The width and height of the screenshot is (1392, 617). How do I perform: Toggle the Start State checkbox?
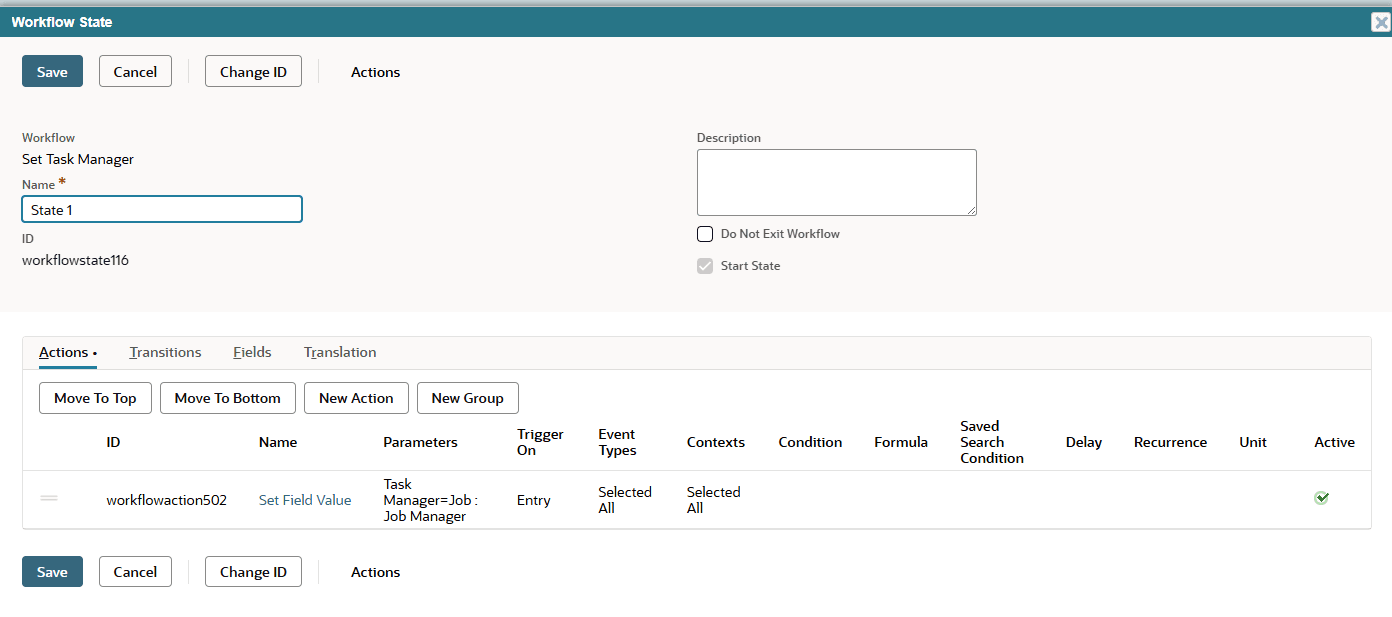[705, 266]
